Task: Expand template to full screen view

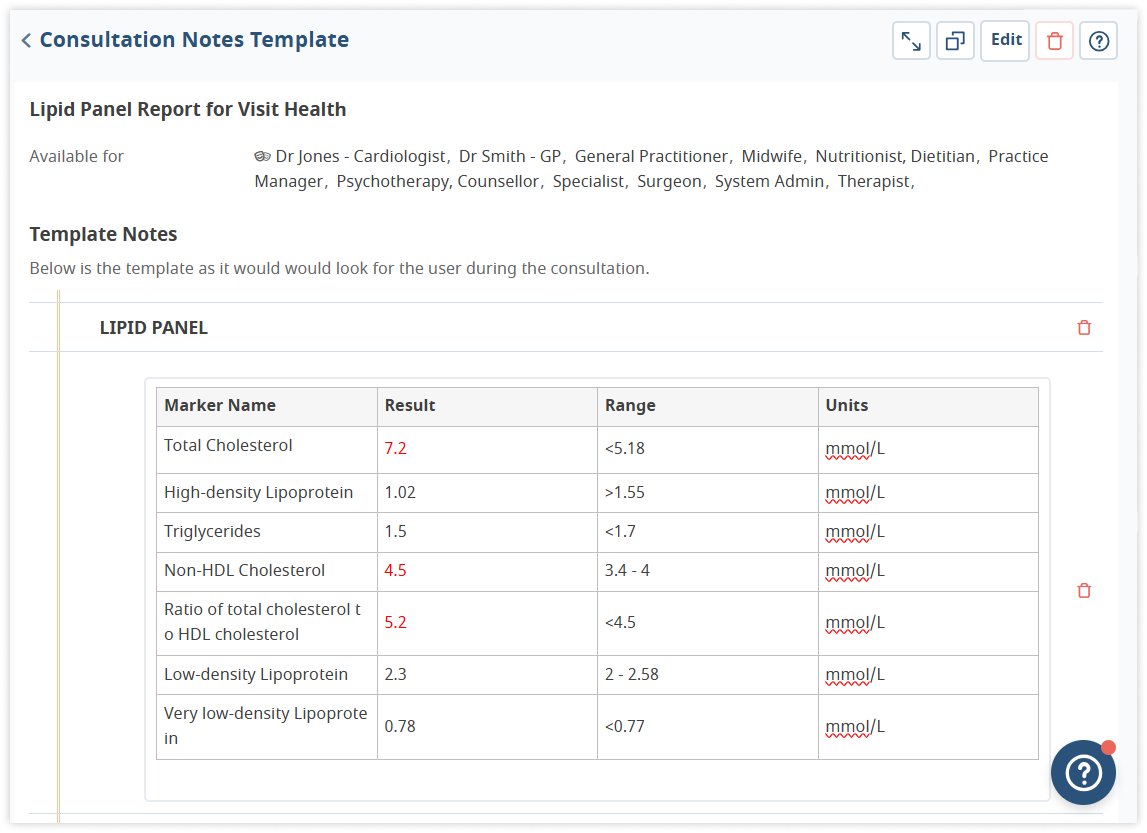Action: pos(911,41)
